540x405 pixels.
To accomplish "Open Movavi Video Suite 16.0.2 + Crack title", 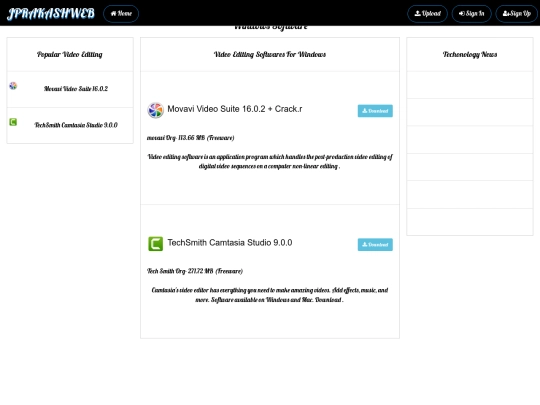I will [235, 109].
